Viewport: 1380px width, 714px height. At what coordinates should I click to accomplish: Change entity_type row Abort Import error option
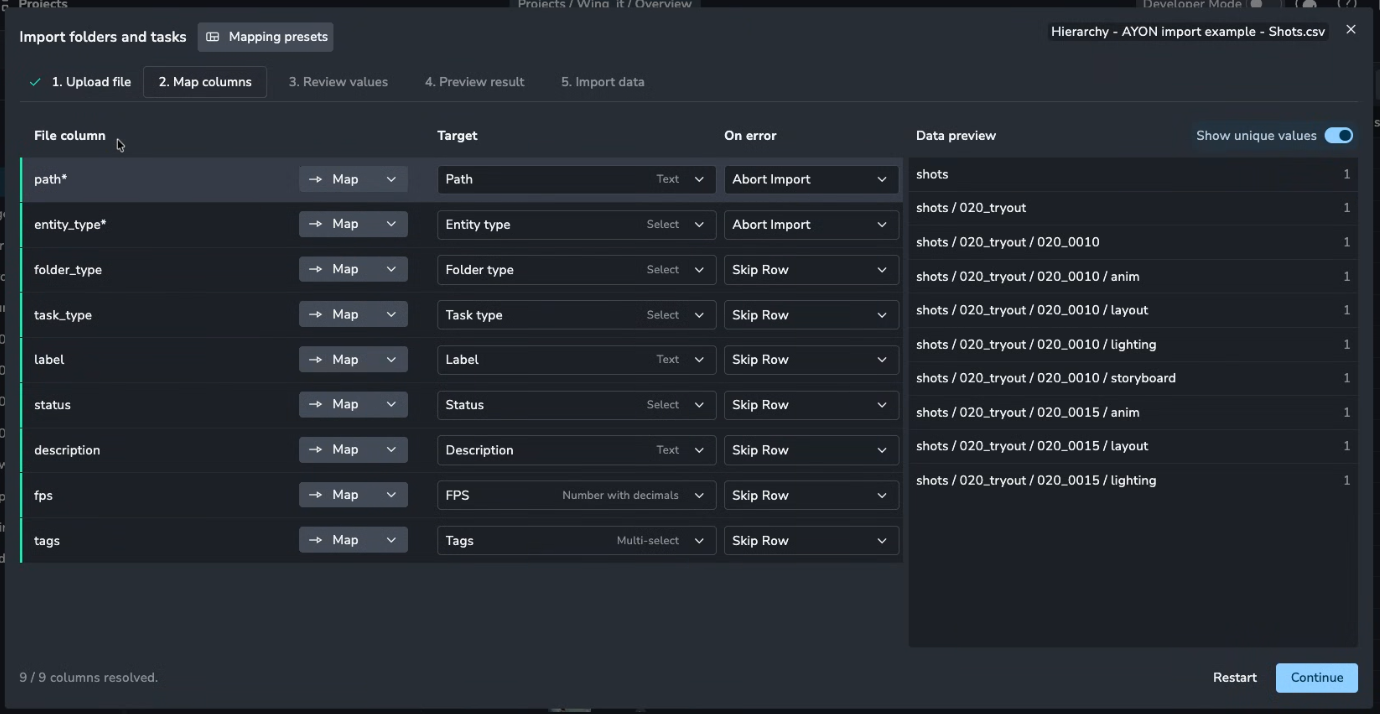[811, 224]
